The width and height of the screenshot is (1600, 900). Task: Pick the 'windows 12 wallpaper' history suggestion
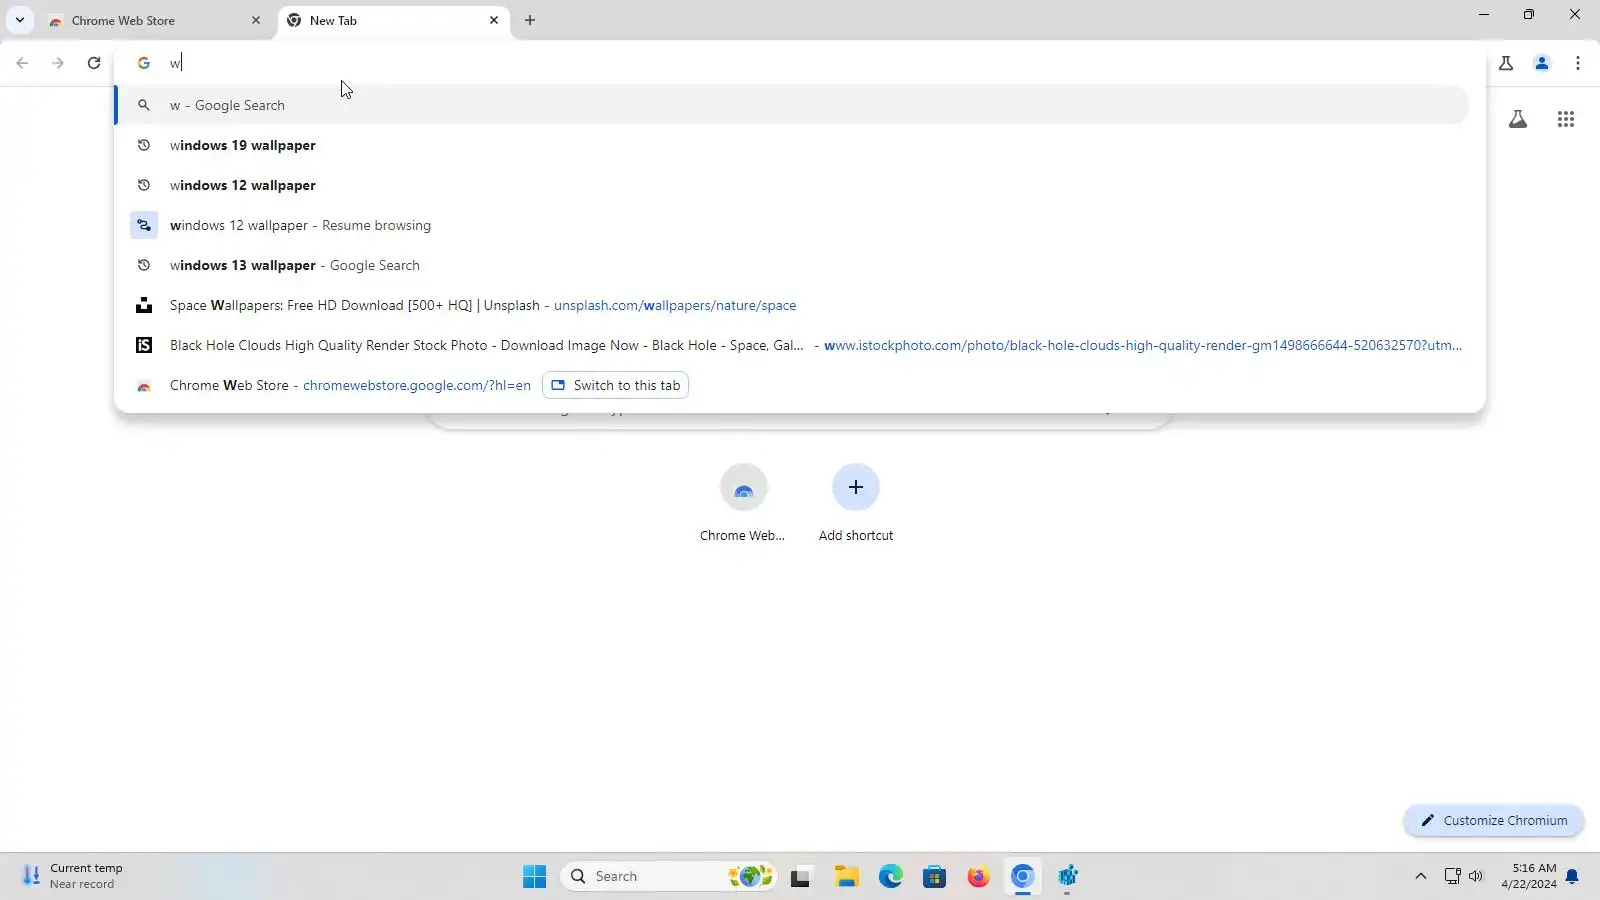792,185
